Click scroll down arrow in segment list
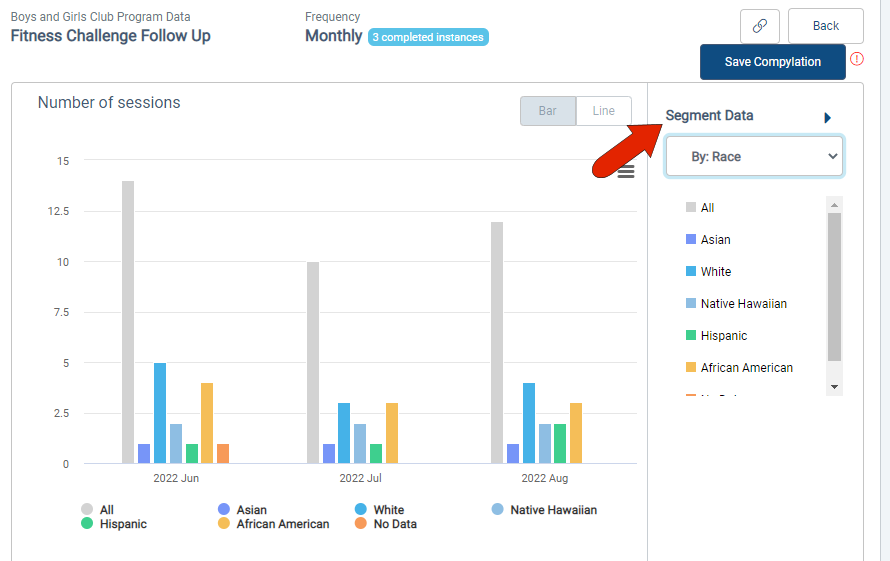890x561 pixels. tap(834, 387)
